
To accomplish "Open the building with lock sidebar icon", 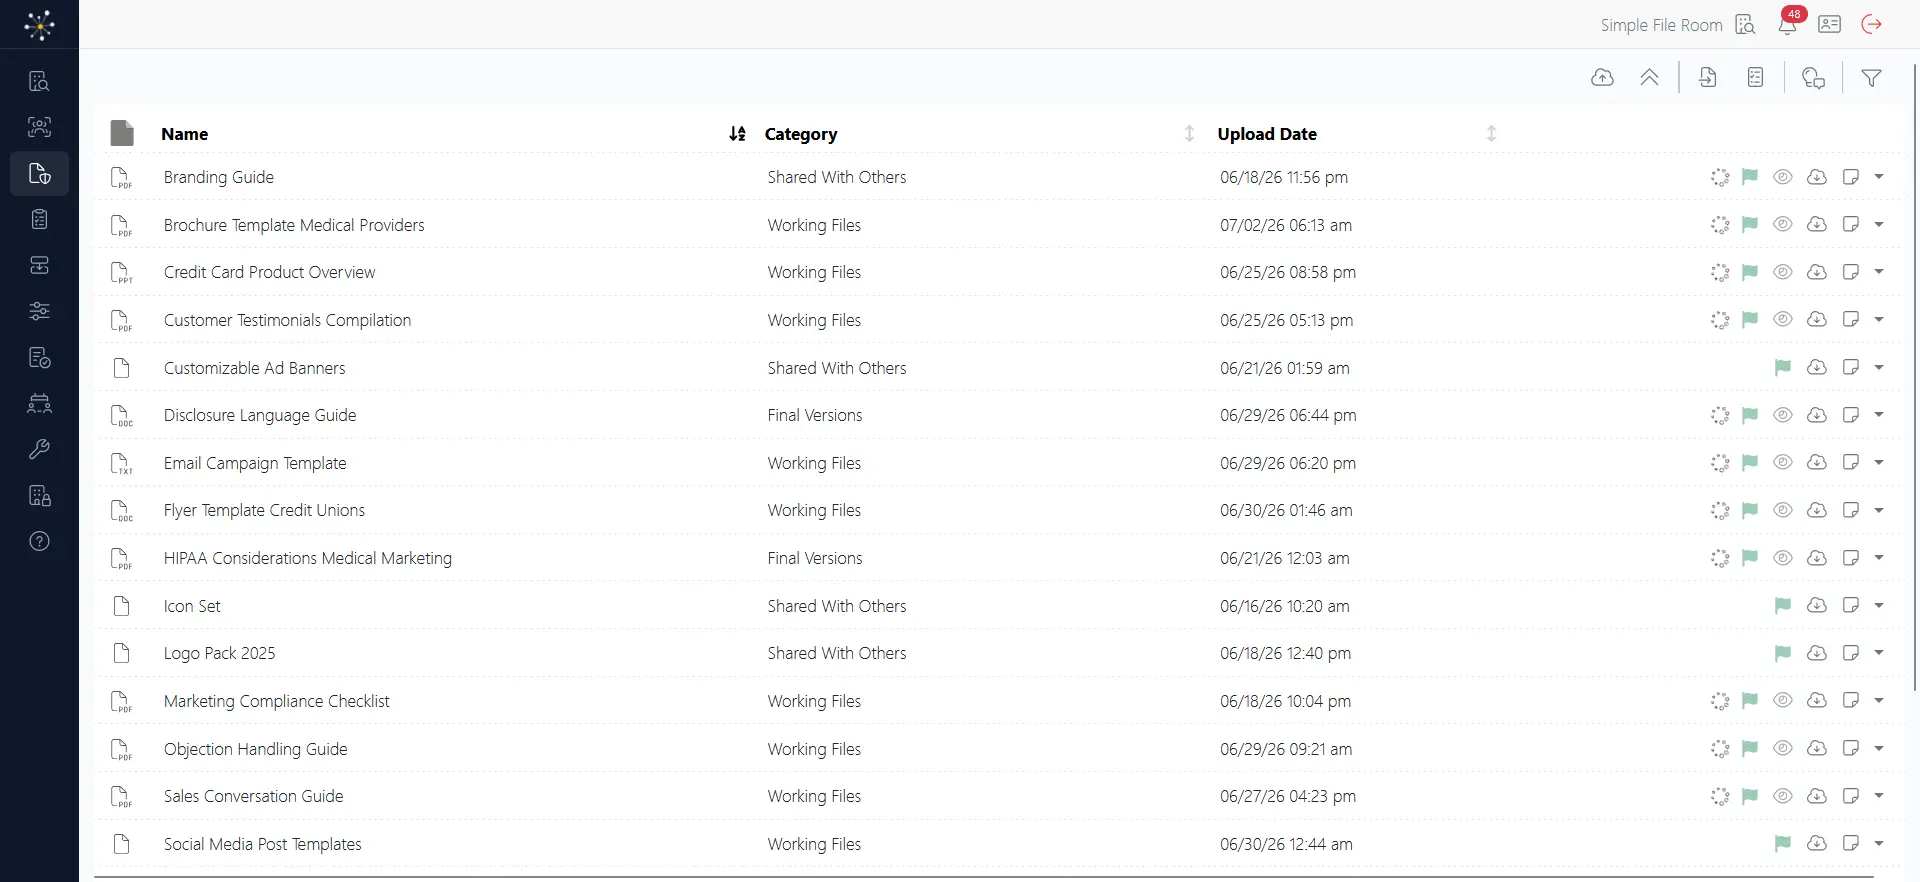I will click(x=39, y=495).
